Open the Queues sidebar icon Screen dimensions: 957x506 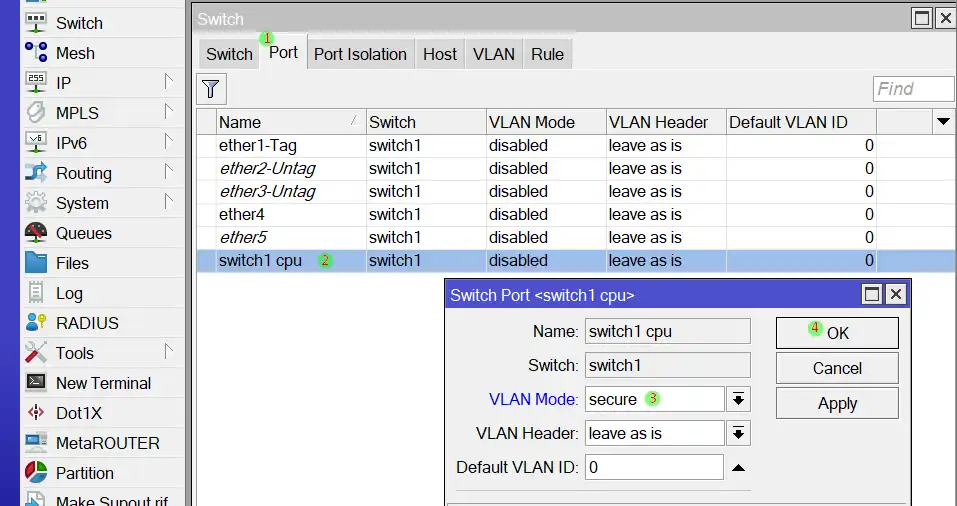click(x=36, y=233)
